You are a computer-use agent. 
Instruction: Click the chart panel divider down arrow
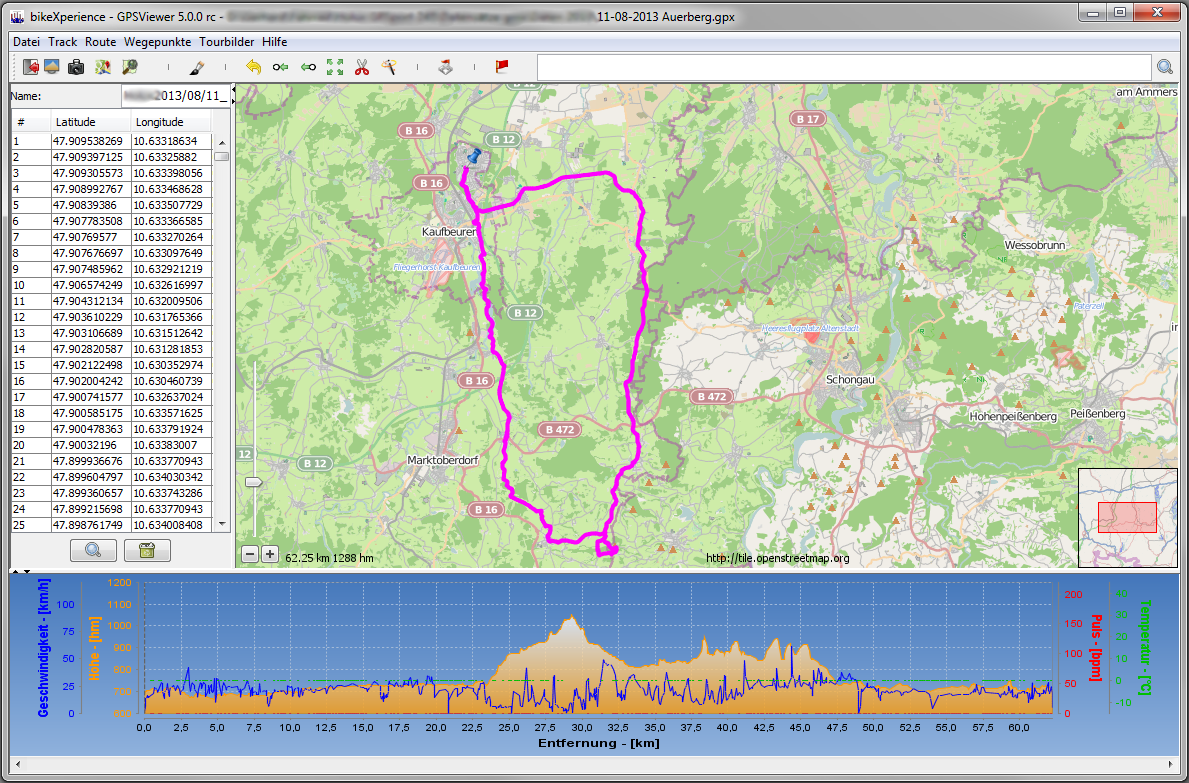coord(25,572)
